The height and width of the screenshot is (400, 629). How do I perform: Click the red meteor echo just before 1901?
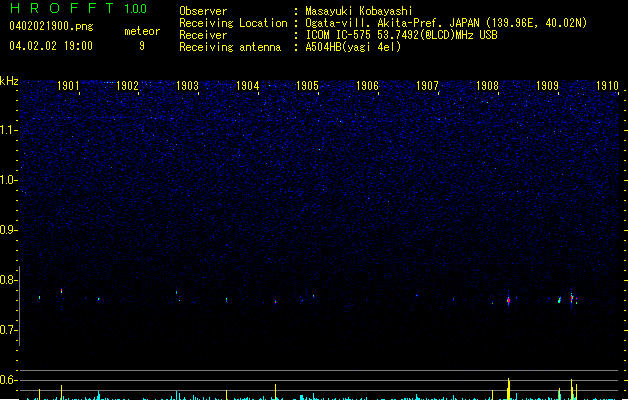coord(61,290)
